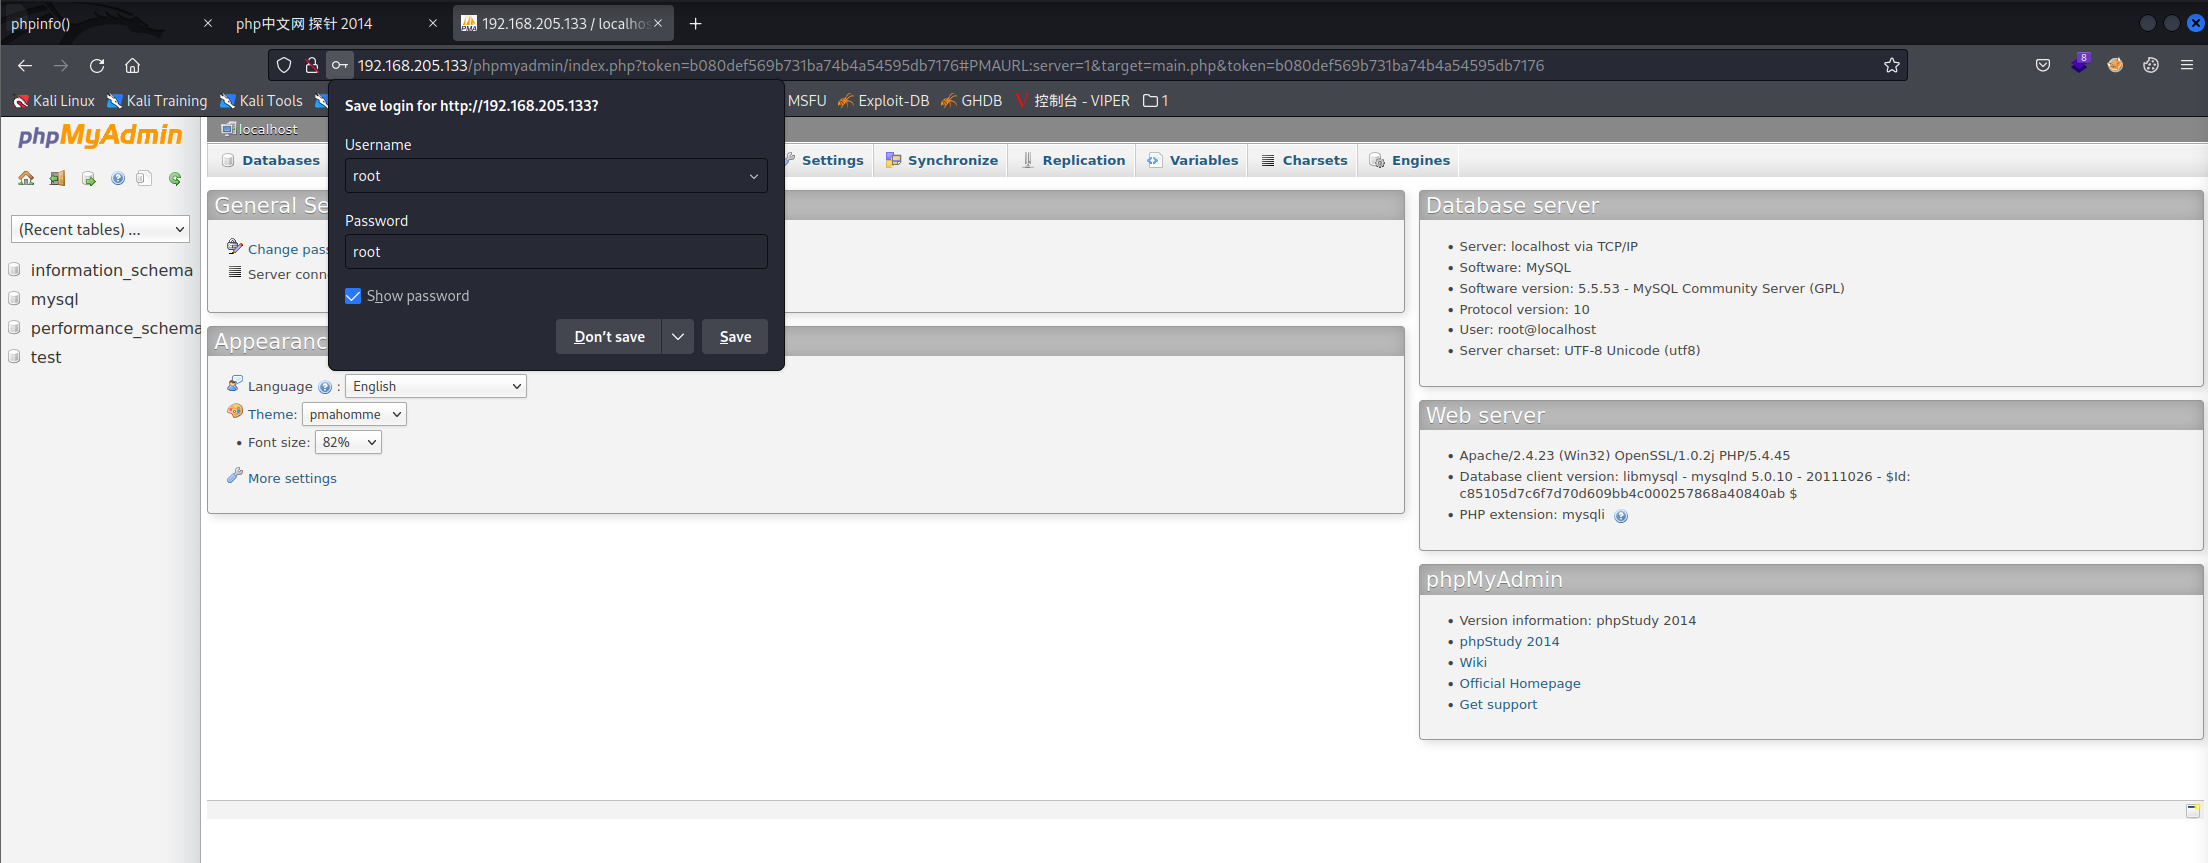Open the Databases tab
The image size is (2208, 863).
[270, 160]
